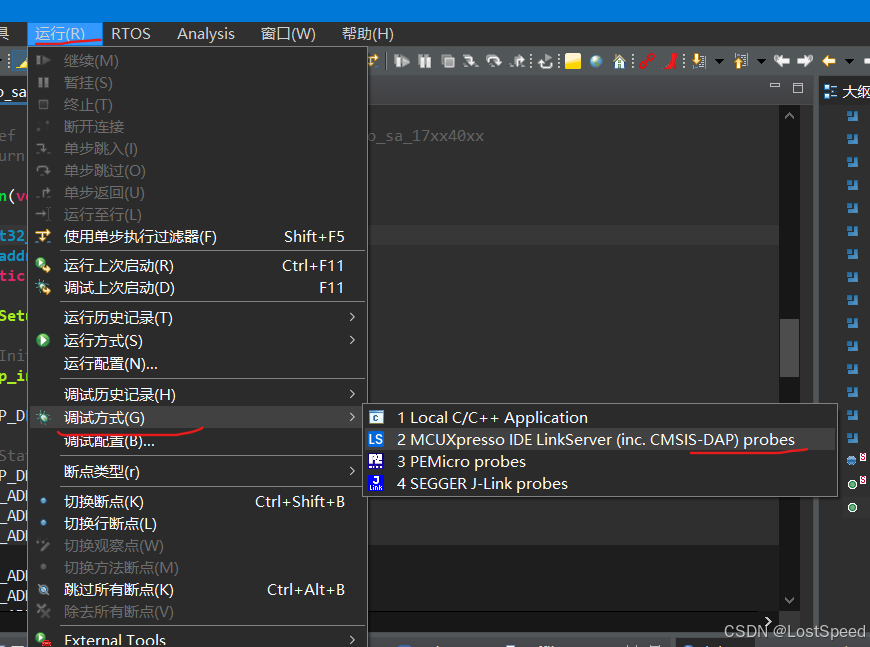This screenshot has width=870, height=647.
Task: Toggle 切换行断点(L) line breakpoint
Action: [x=196, y=523]
